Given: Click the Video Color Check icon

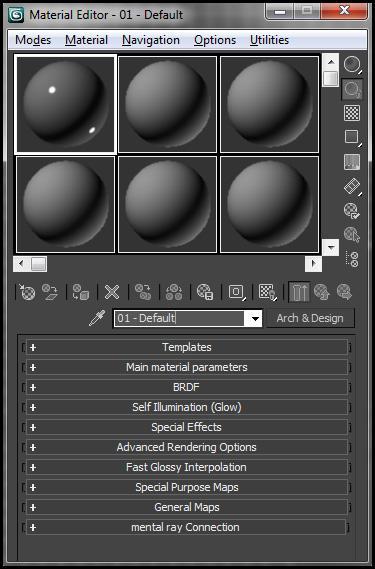Looking at the screenshot, I should (352, 162).
